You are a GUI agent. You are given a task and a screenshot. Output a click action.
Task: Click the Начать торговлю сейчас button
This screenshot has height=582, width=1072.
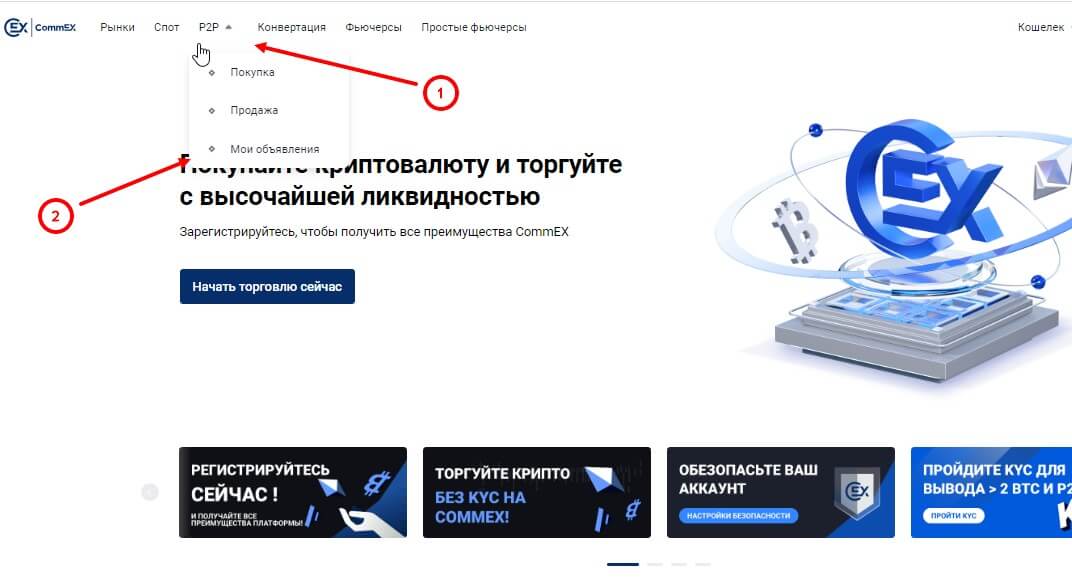point(267,287)
